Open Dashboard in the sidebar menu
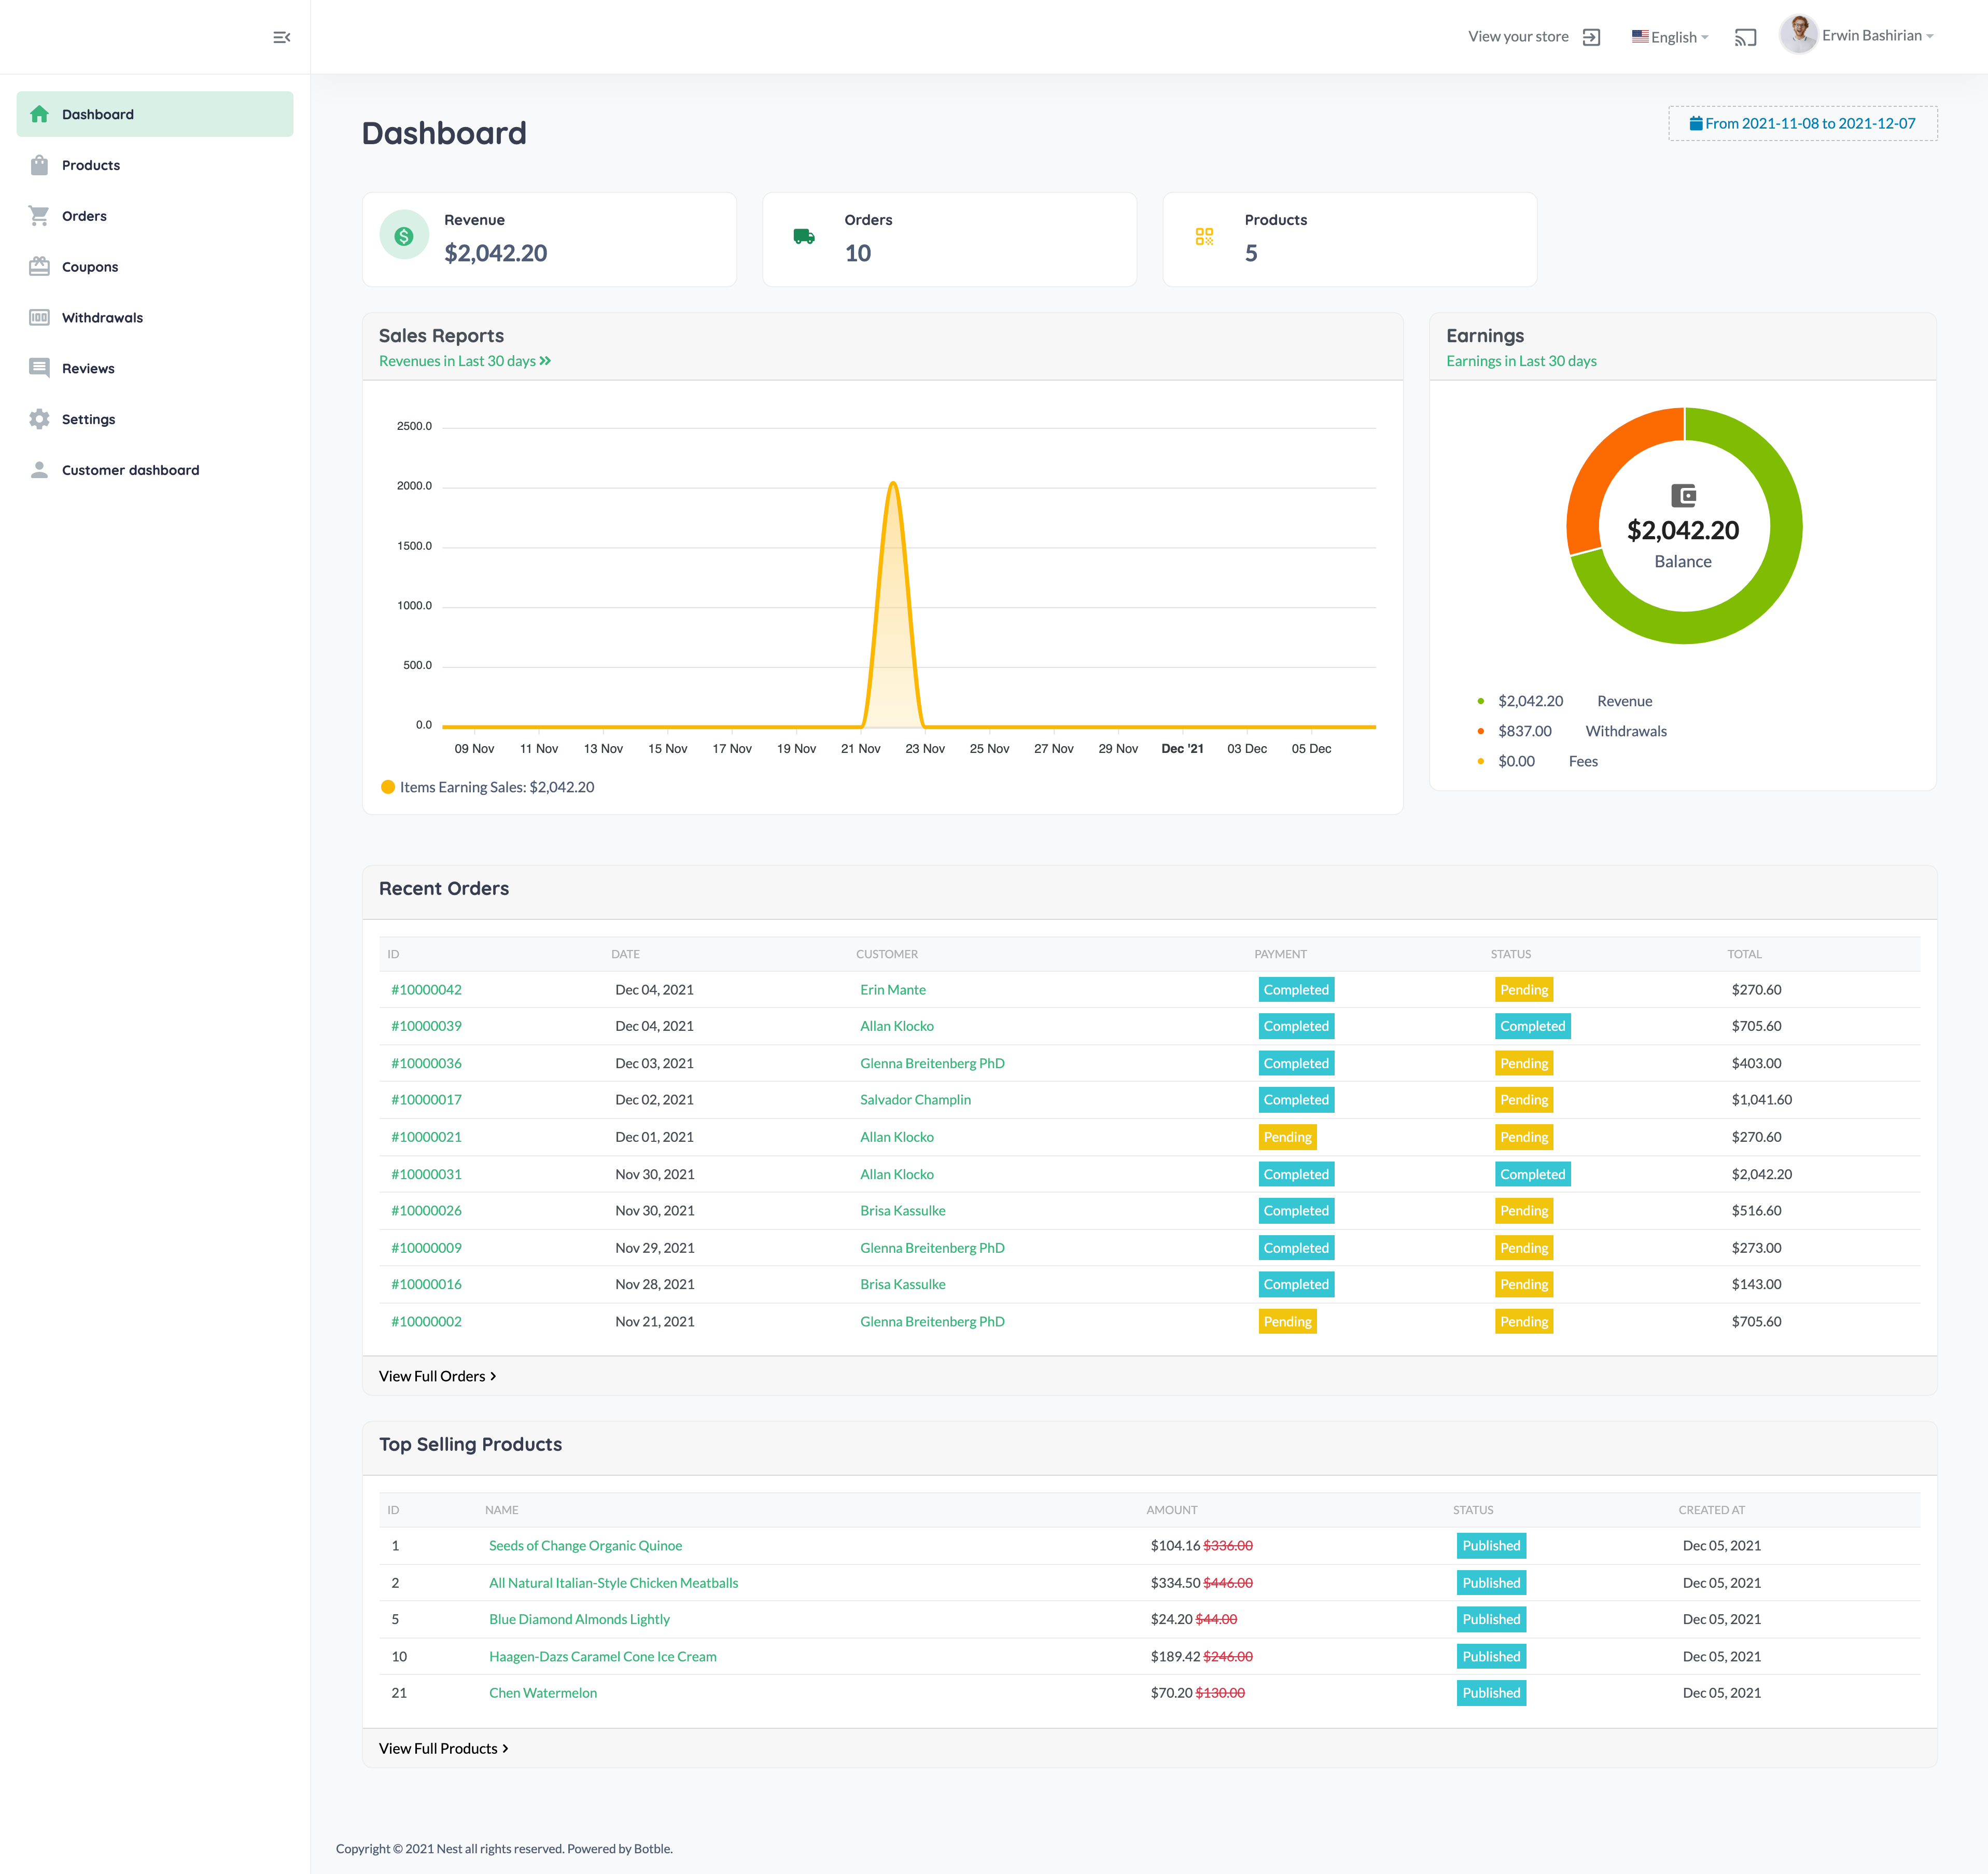The height and width of the screenshot is (1874, 1988). click(x=155, y=114)
